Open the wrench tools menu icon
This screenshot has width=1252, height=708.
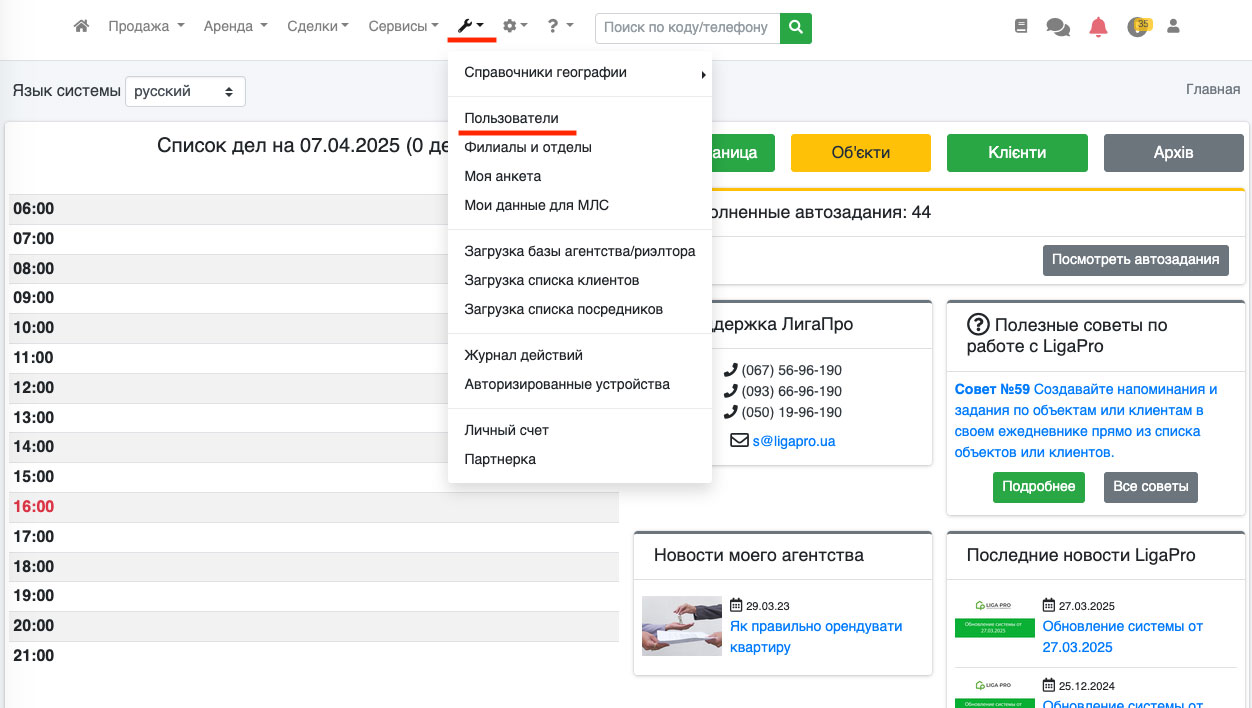pos(470,27)
